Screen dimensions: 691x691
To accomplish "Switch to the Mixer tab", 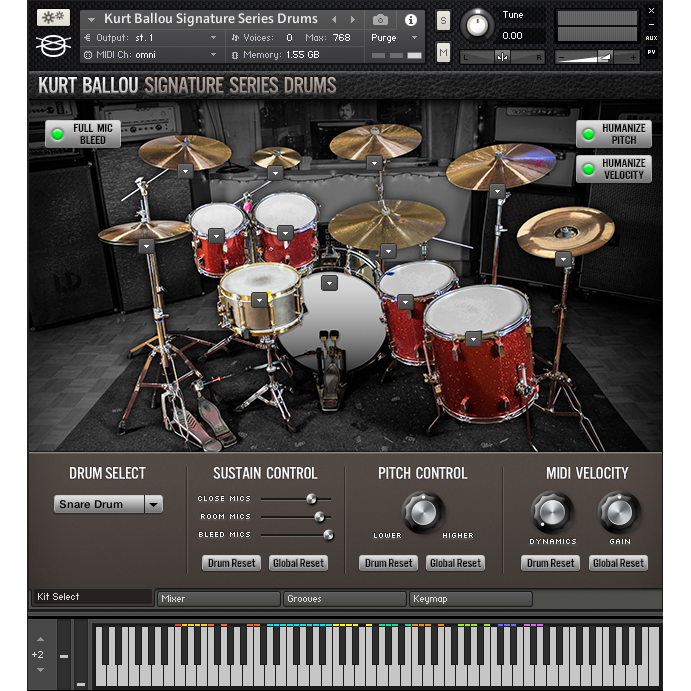I will 218,599.
